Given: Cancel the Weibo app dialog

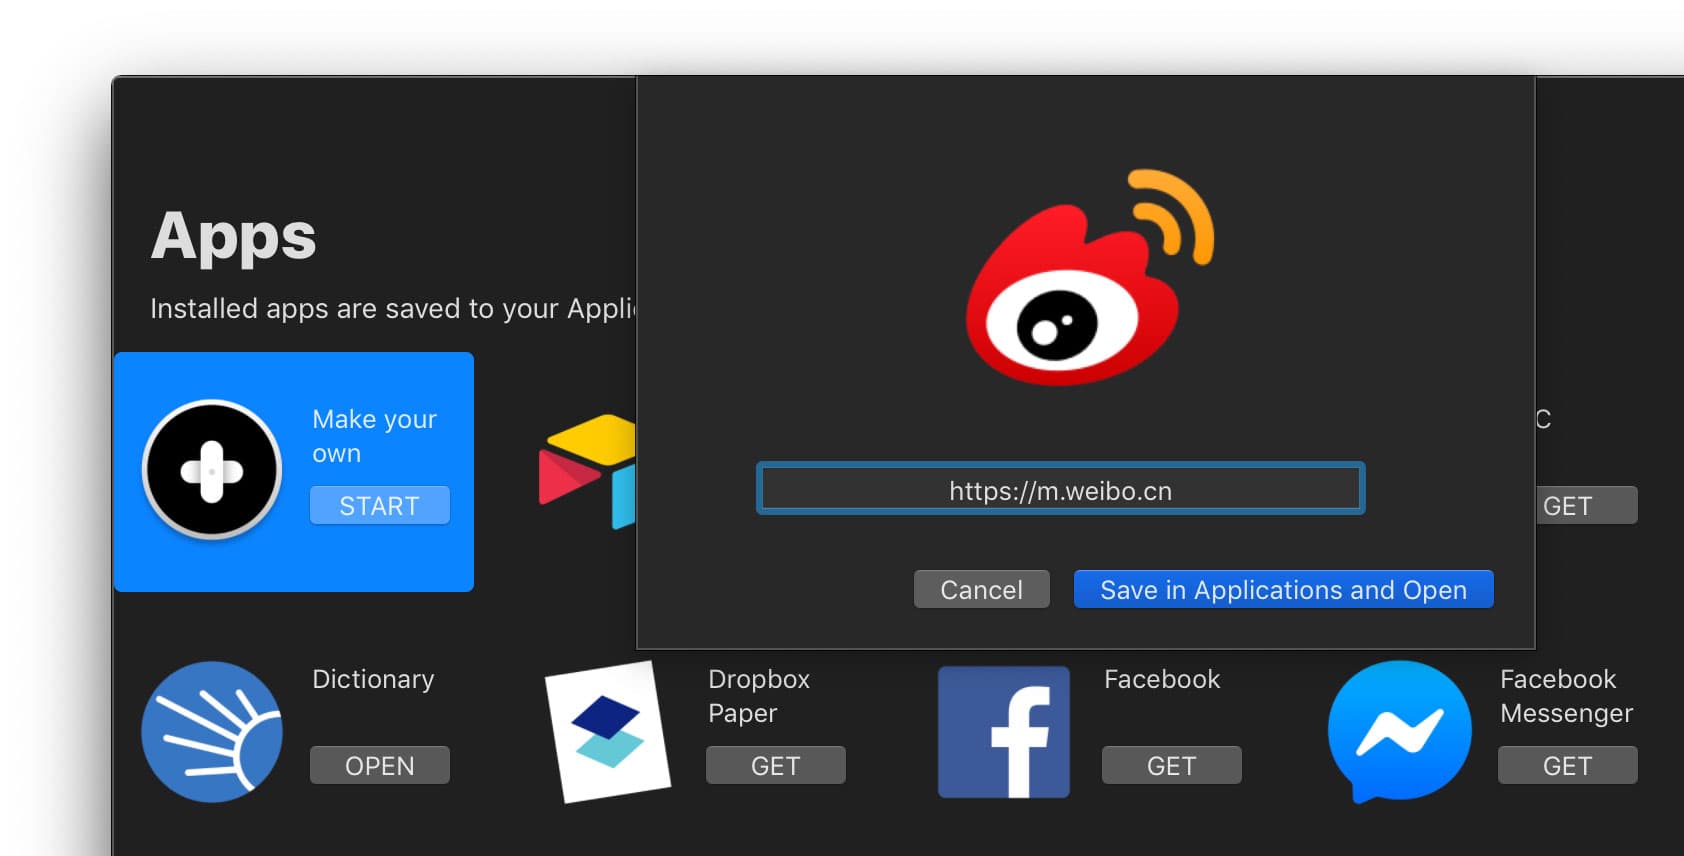Looking at the screenshot, I should (982, 589).
